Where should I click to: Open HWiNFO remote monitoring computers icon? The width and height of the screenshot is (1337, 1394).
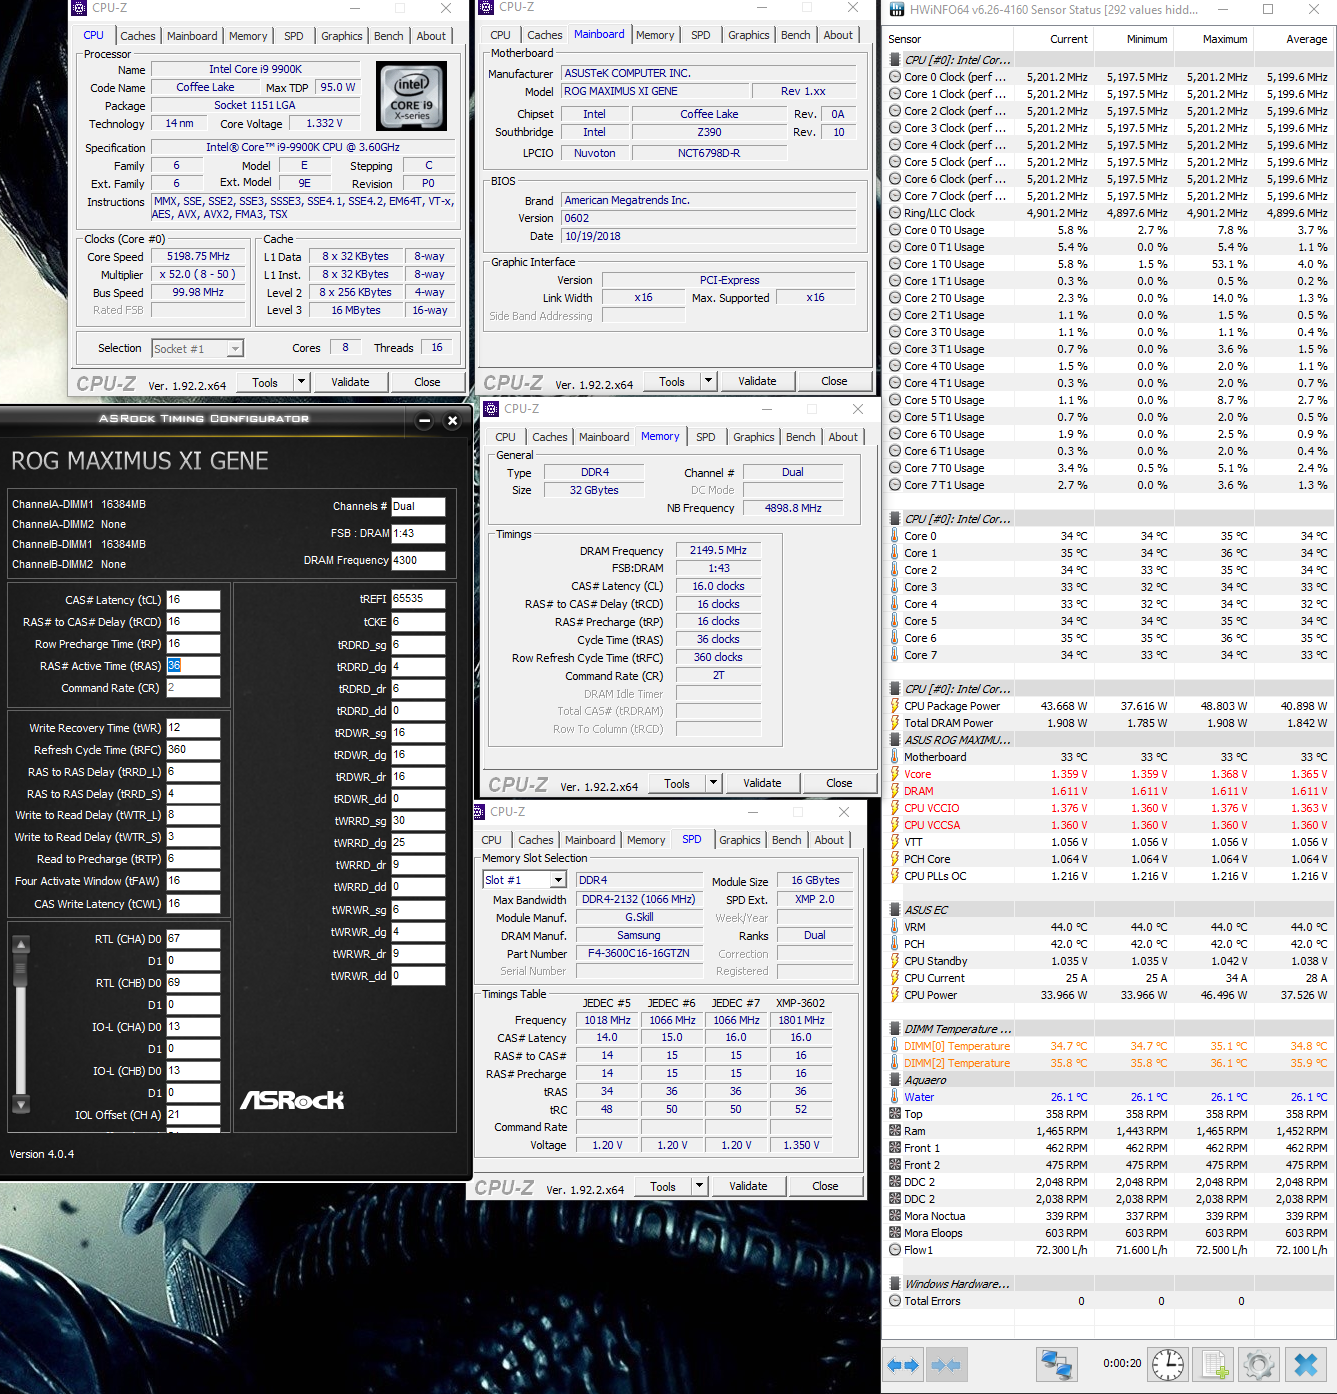(1056, 1365)
